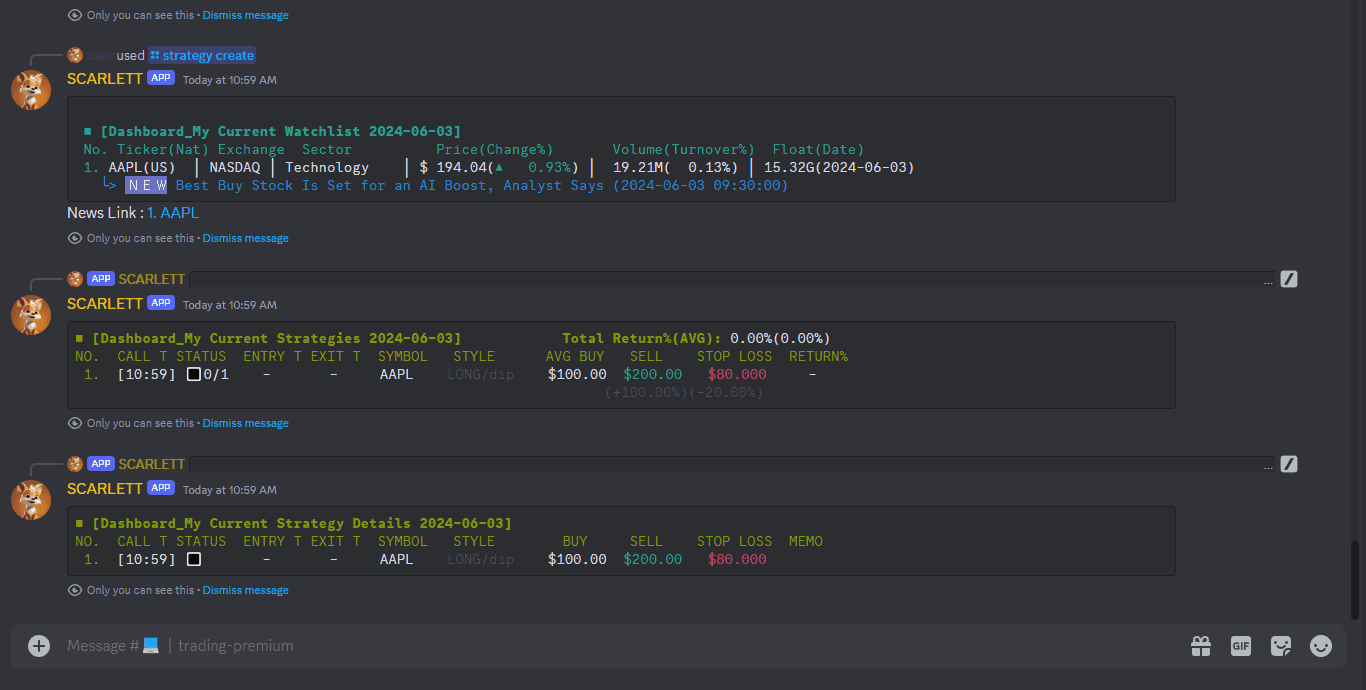
Task: Click the 'Best Buy Stock Is Set for an AI Boost' headline
Action: tap(335, 185)
